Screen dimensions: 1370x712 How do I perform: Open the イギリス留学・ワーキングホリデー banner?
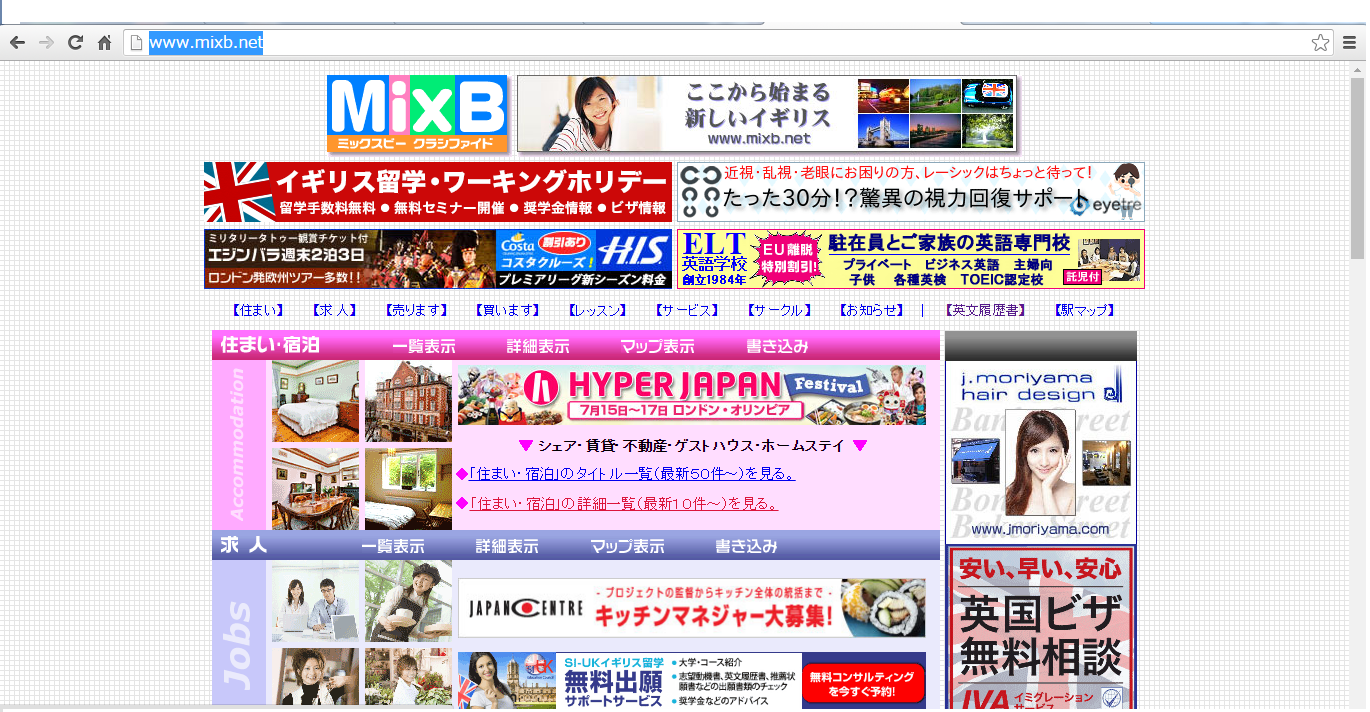point(438,192)
